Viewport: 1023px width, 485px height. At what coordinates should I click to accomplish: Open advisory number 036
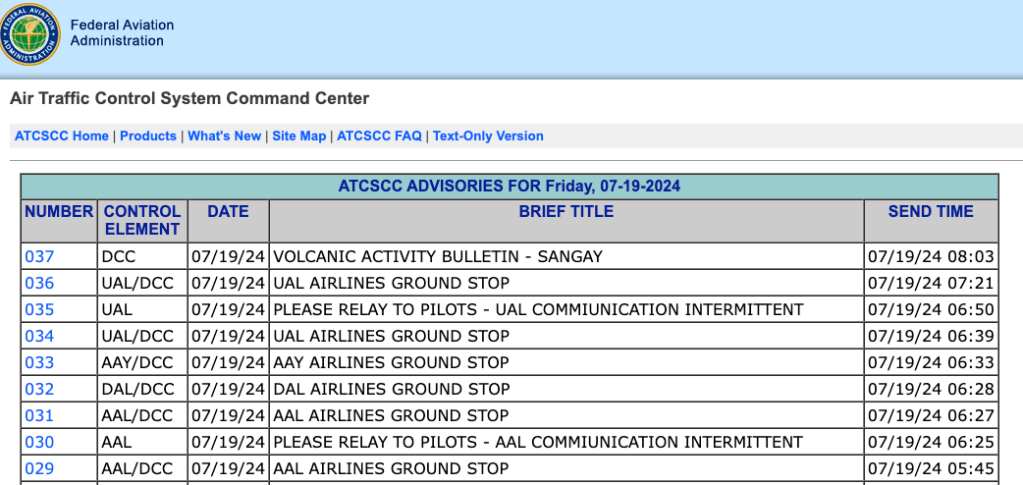point(39,283)
